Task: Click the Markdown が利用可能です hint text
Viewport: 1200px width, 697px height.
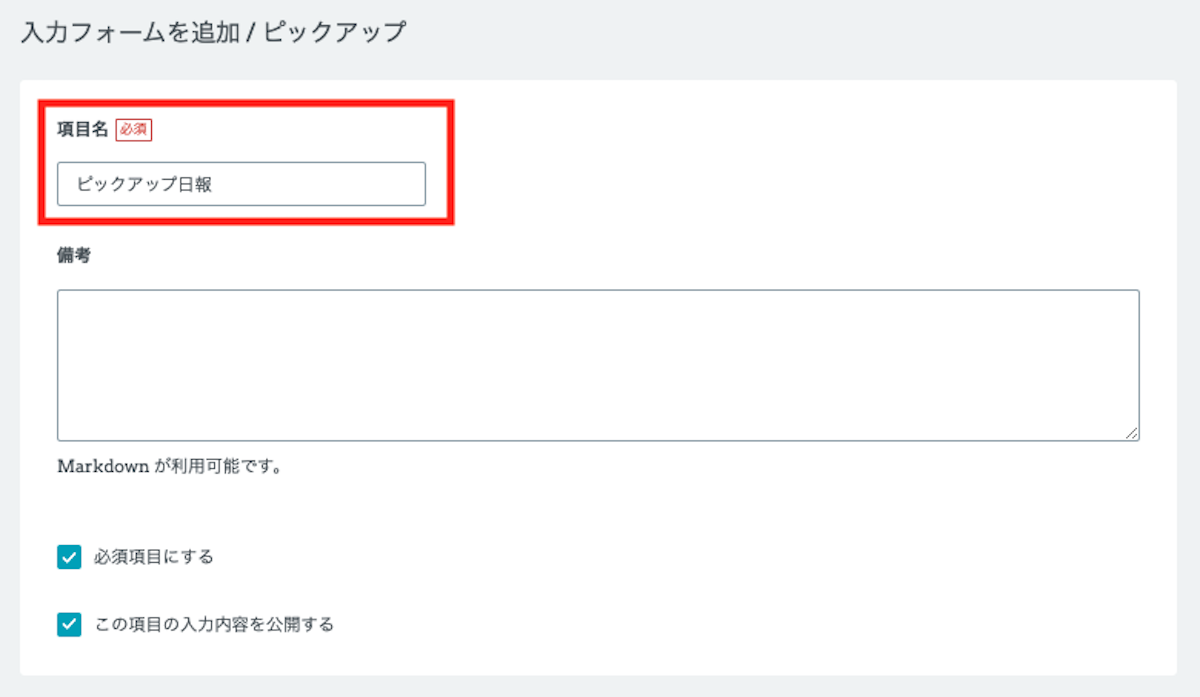Action: [x=169, y=466]
